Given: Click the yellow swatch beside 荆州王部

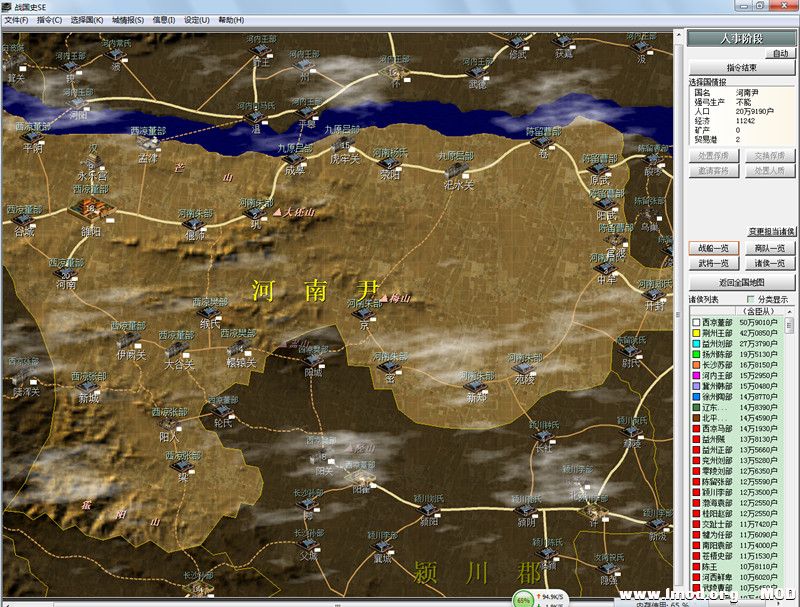Looking at the screenshot, I should point(694,333).
